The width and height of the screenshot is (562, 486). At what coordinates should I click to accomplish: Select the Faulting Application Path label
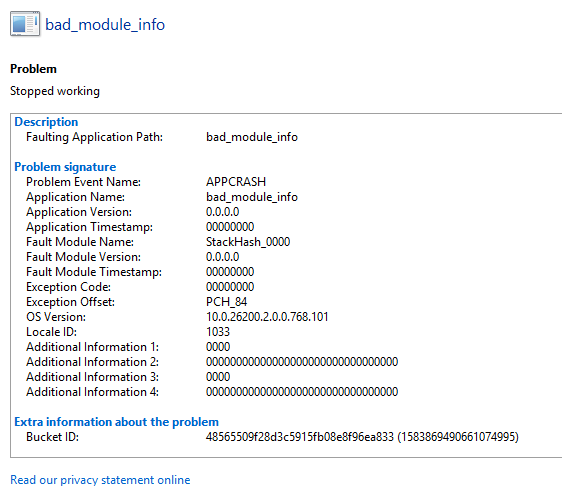tap(95, 137)
